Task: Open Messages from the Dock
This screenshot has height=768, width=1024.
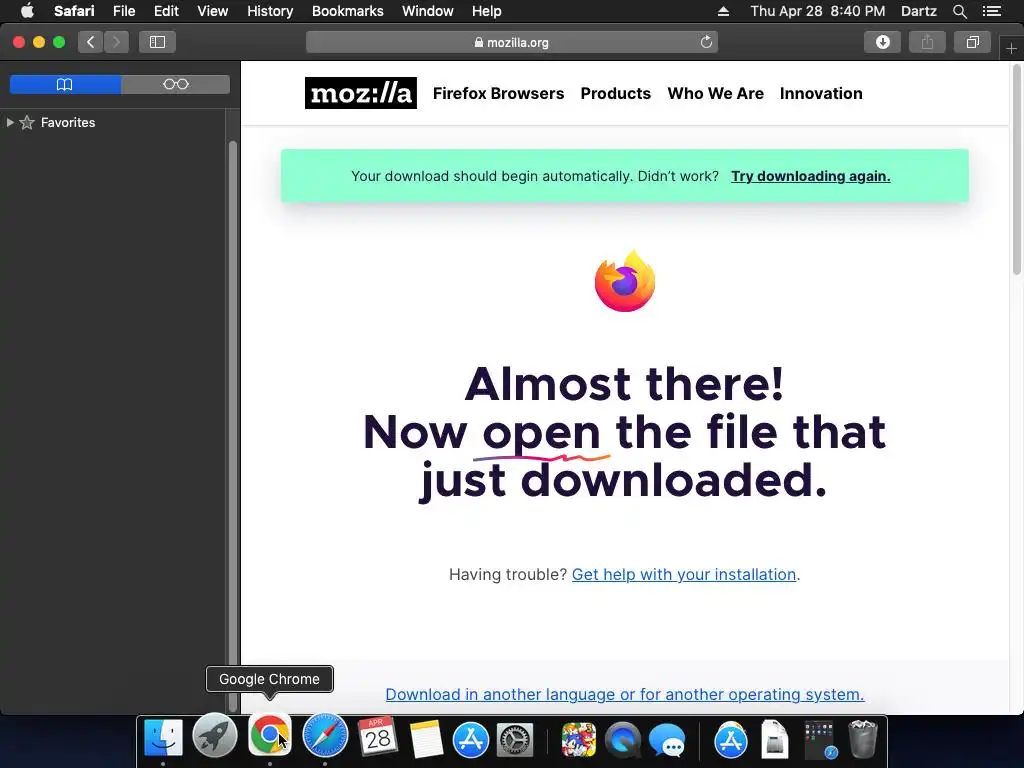Action: pos(667,741)
